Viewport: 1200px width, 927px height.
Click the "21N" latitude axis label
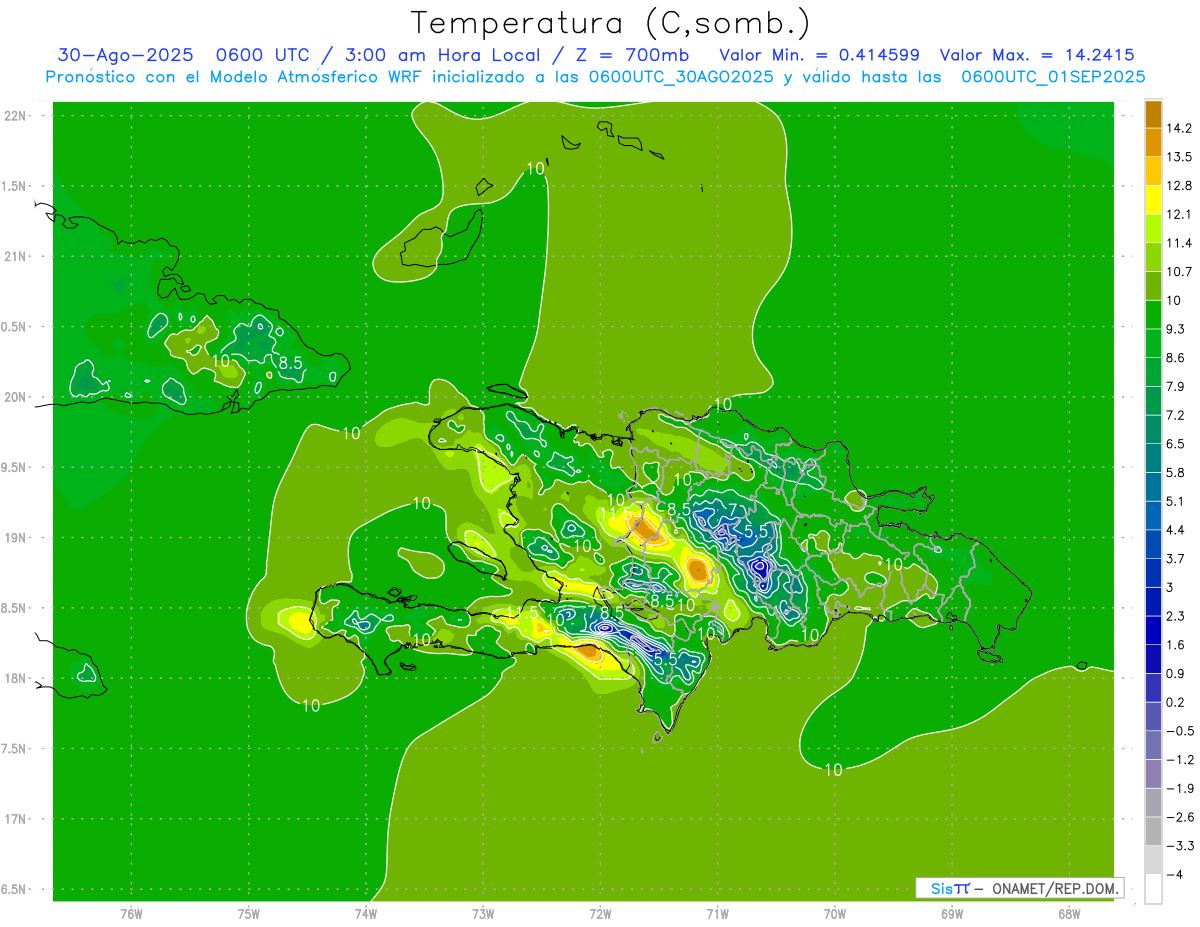click(x=15, y=257)
